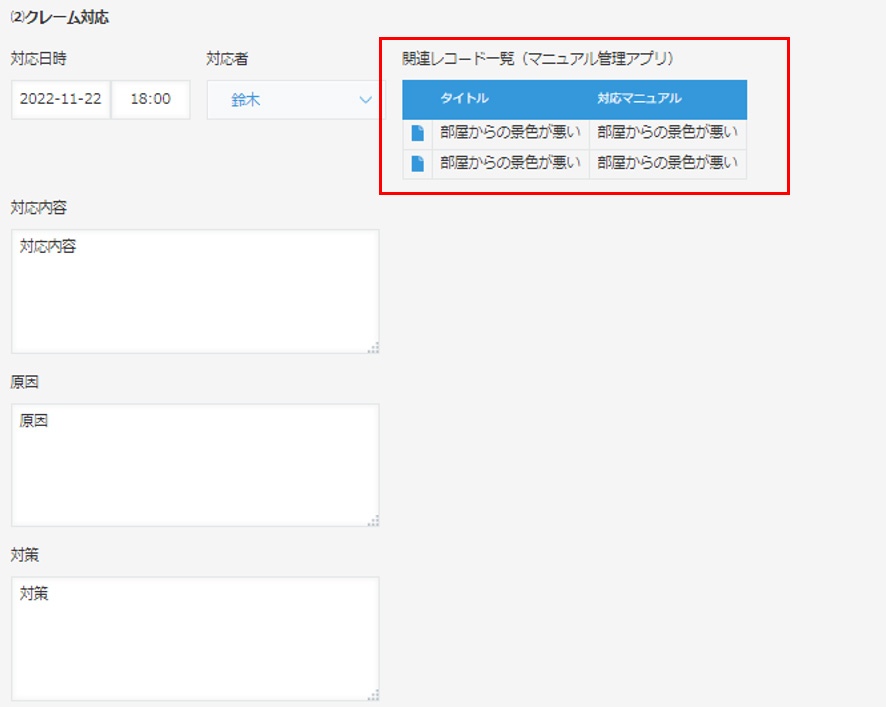
Task: Click the 対策 field label above the text area
Action: coord(24,555)
